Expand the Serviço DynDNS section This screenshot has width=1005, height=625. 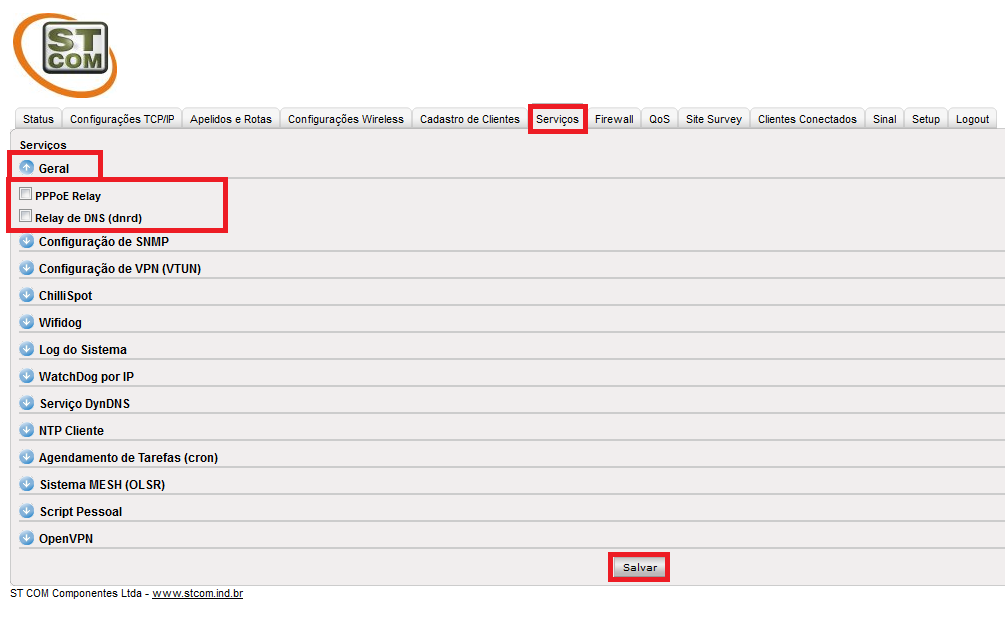pos(84,404)
